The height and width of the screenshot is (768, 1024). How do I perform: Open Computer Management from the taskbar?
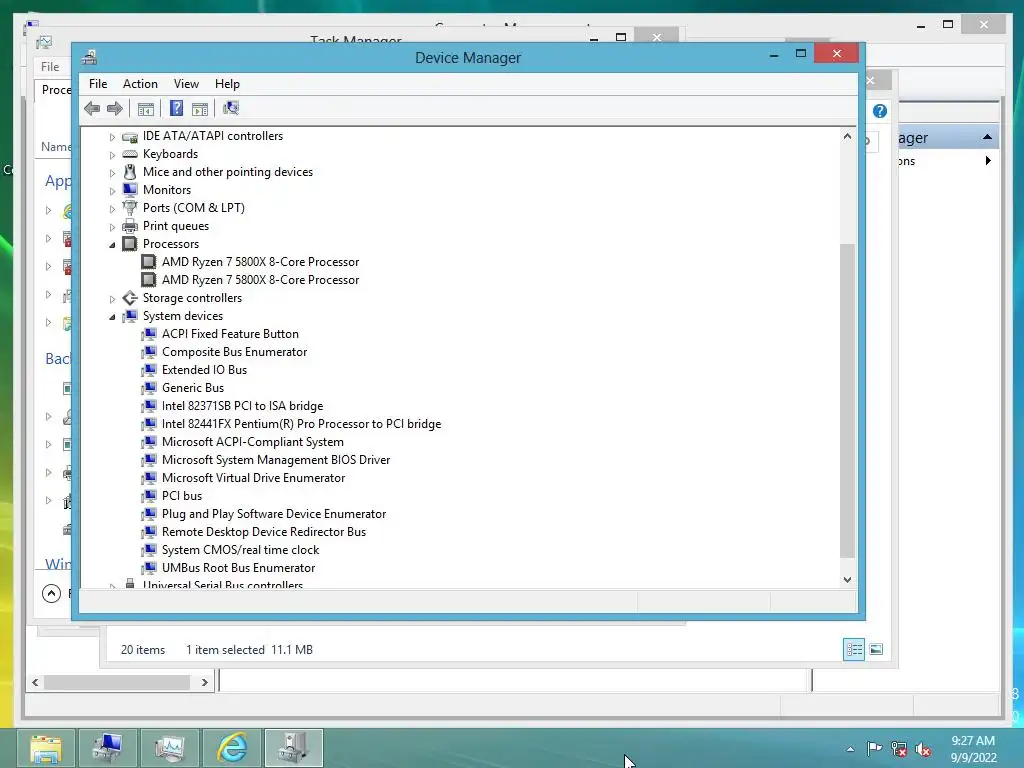tap(108, 748)
